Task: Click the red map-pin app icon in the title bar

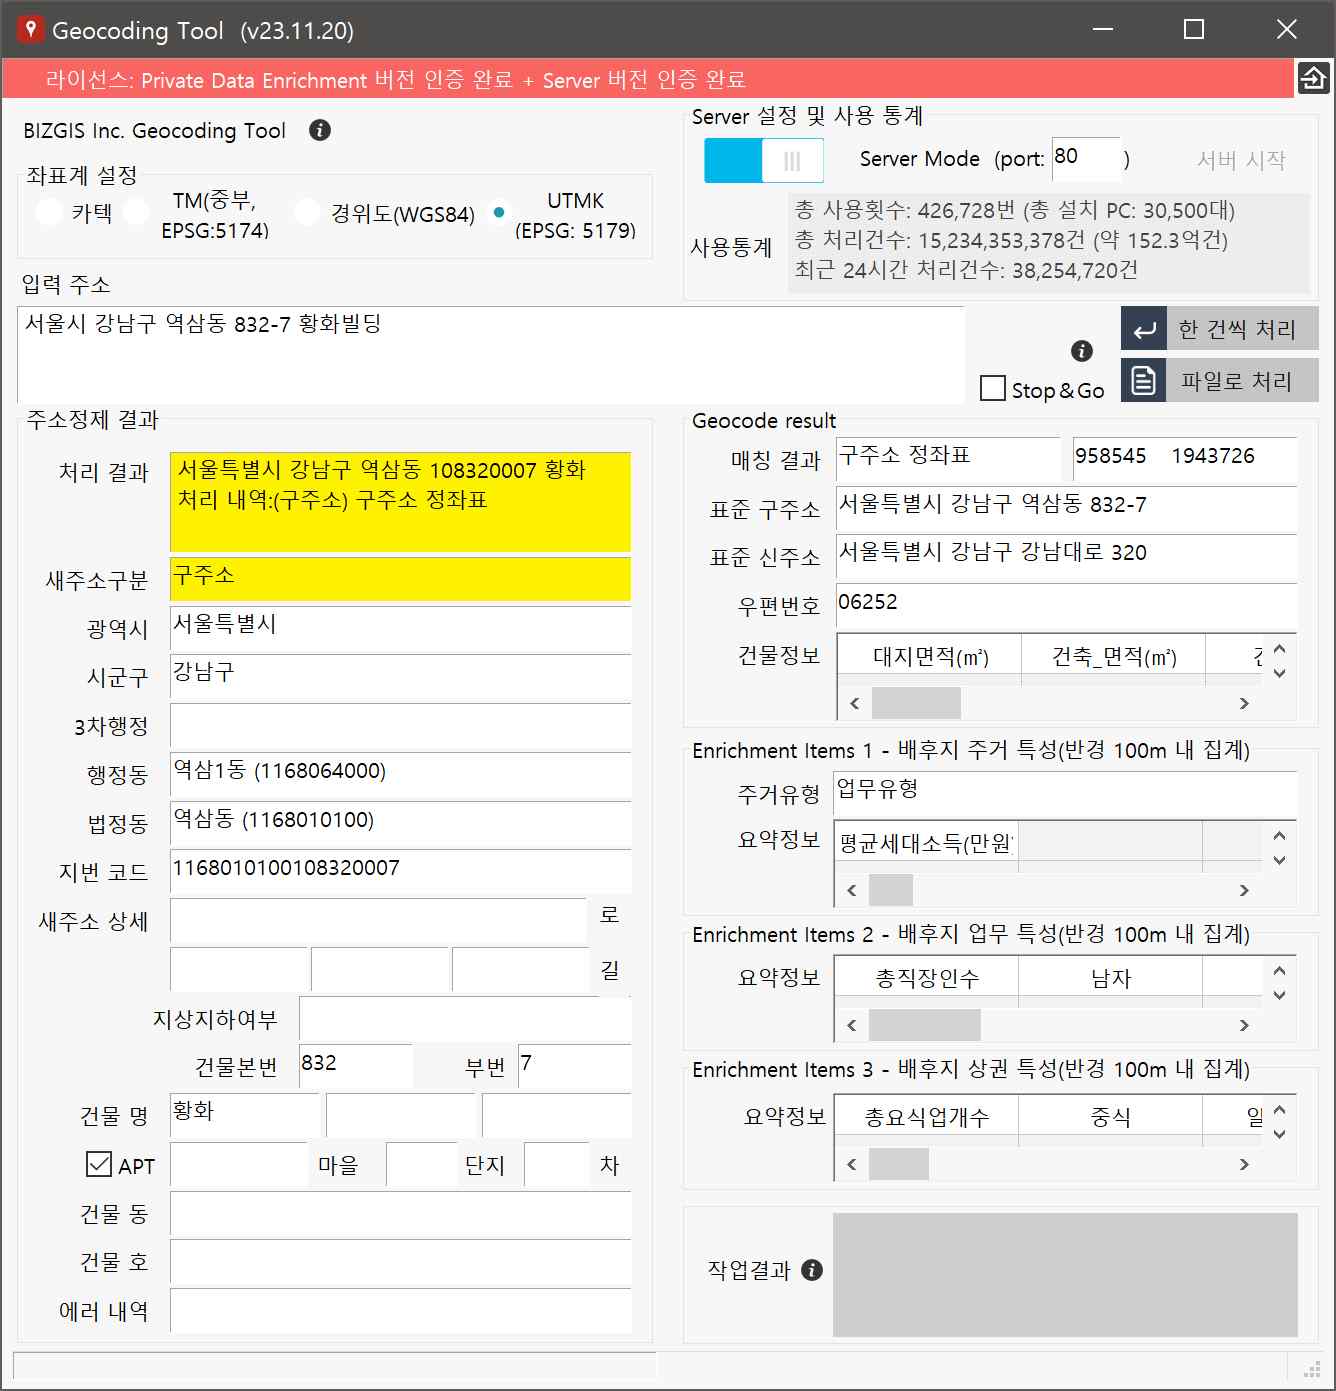Action: [29, 29]
